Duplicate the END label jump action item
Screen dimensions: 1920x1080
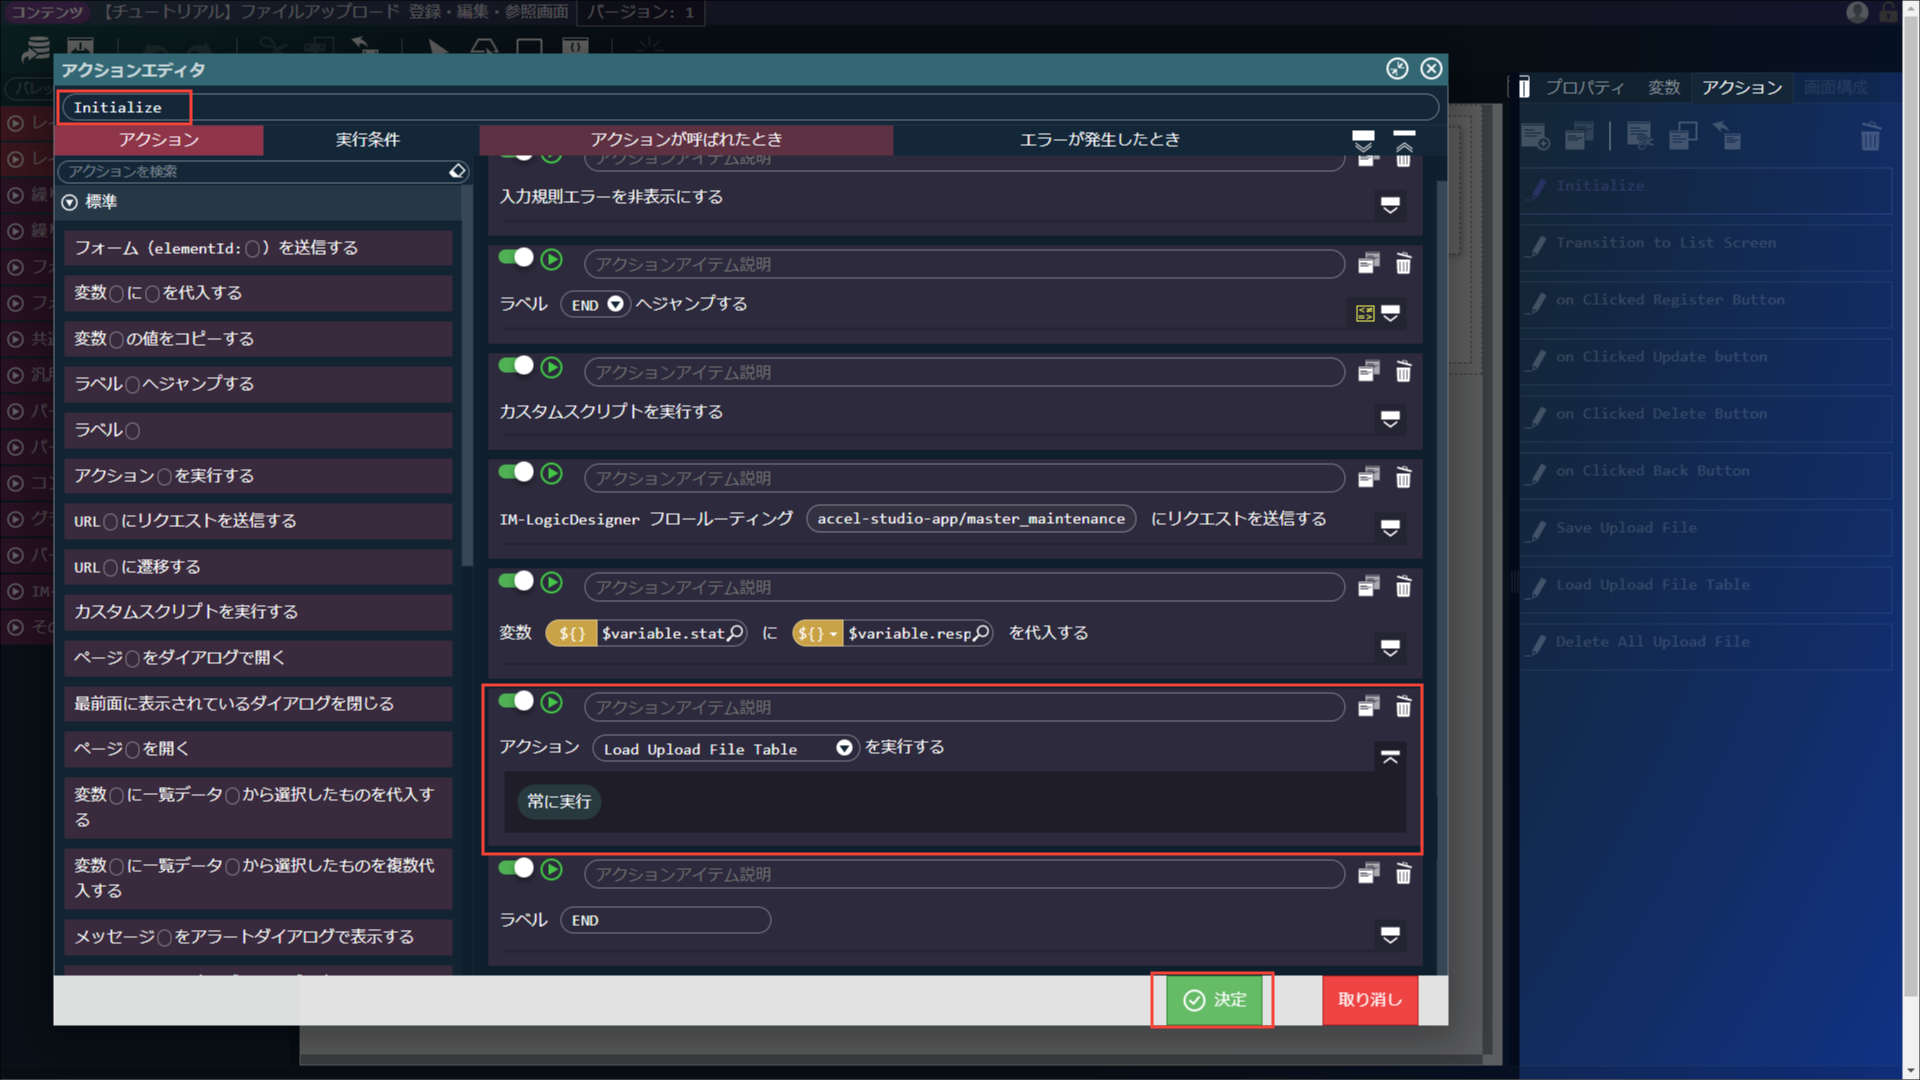click(1368, 263)
